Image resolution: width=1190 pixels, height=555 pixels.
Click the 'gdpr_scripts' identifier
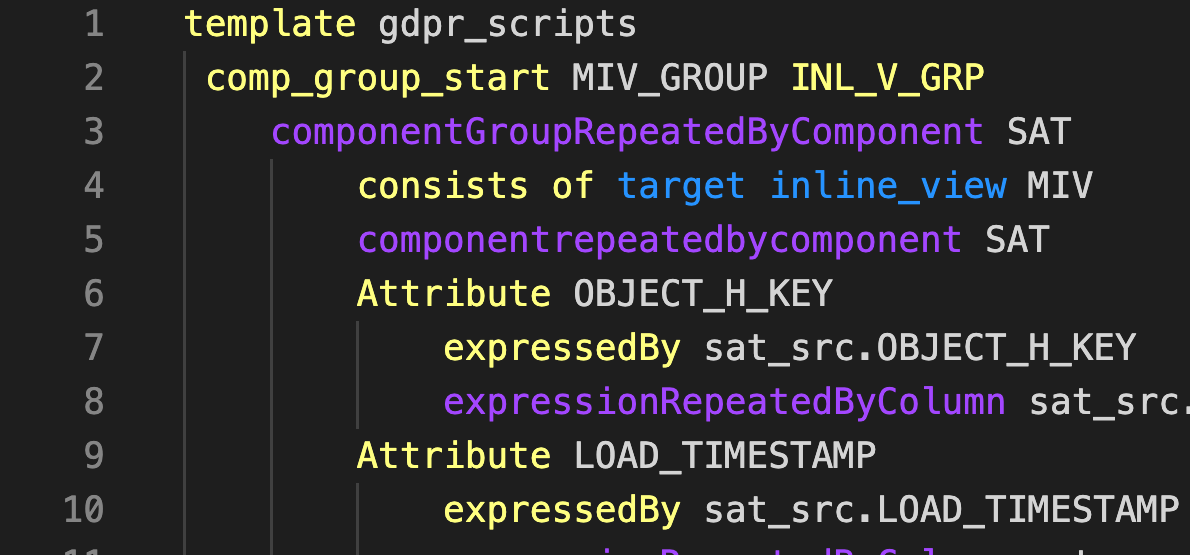(x=508, y=25)
